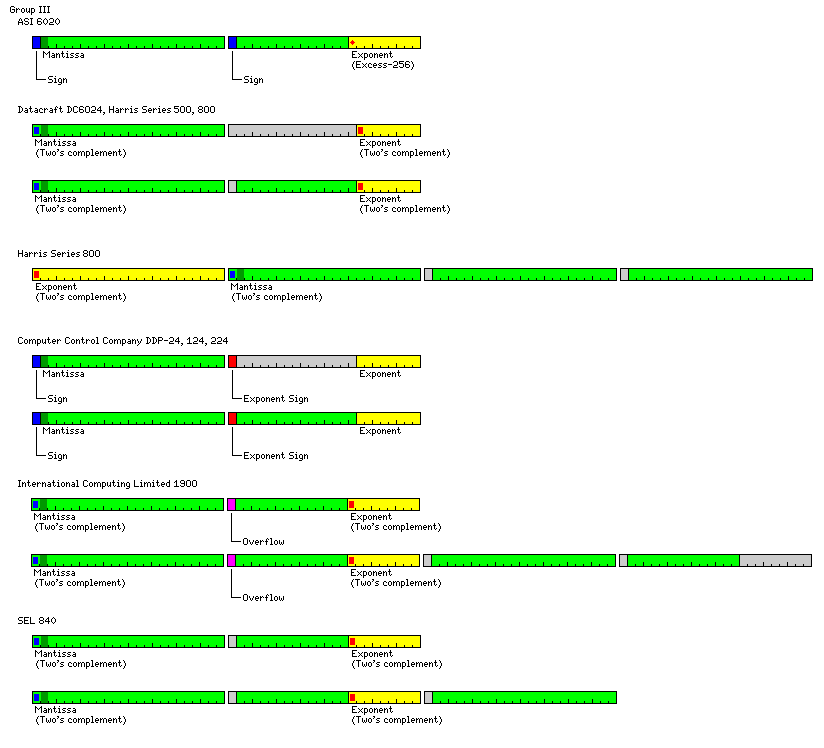Click long gray field in first Datacraft format
The width and height of the screenshot is (824, 748).
[x=293, y=130]
